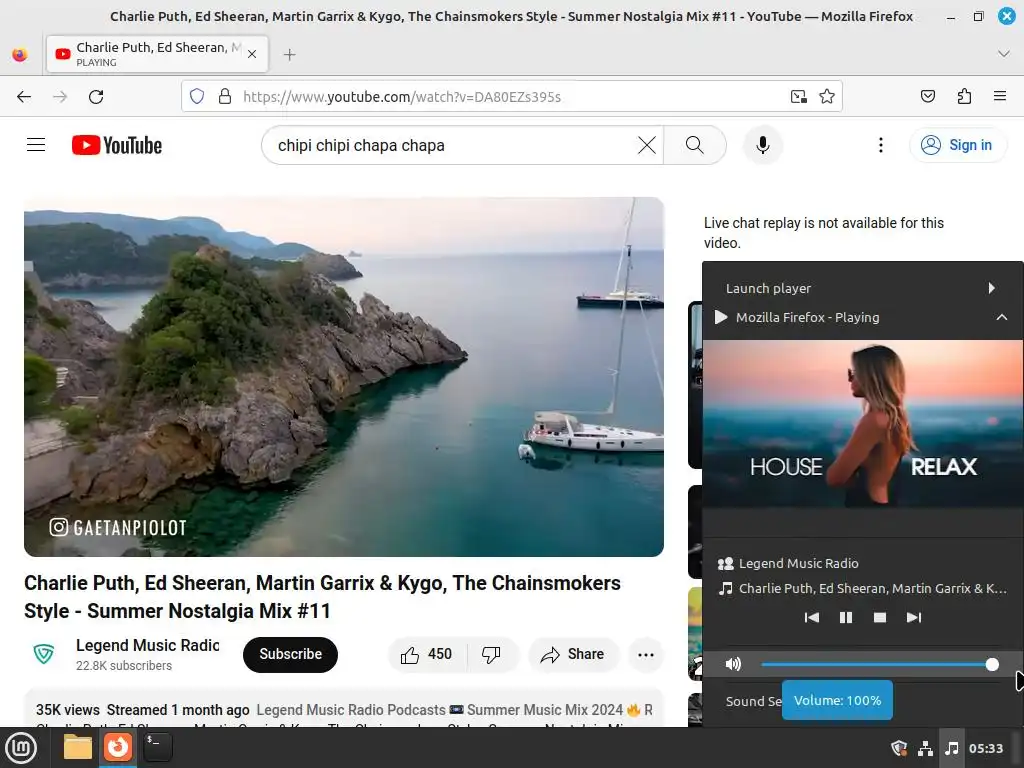Click the main video player

click(x=344, y=377)
